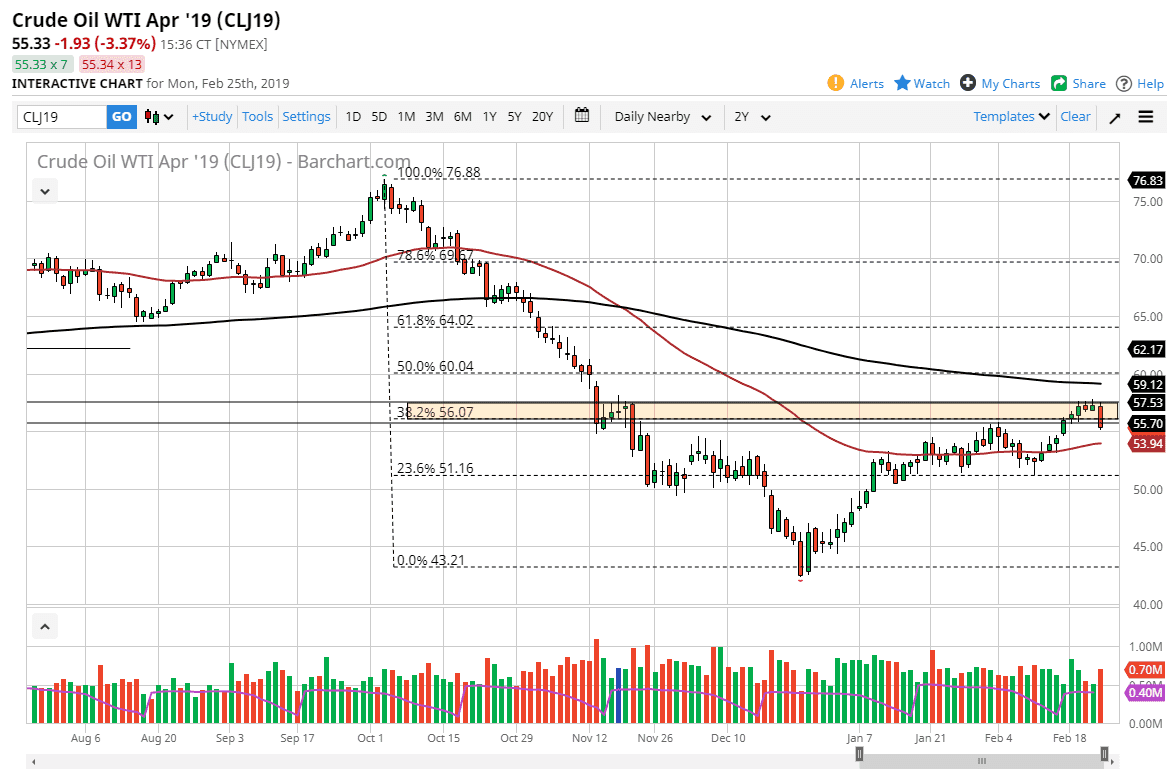Open the hamburger chart menu icon
Viewport: 1171px width, 770px height.
coord(1145,117)
